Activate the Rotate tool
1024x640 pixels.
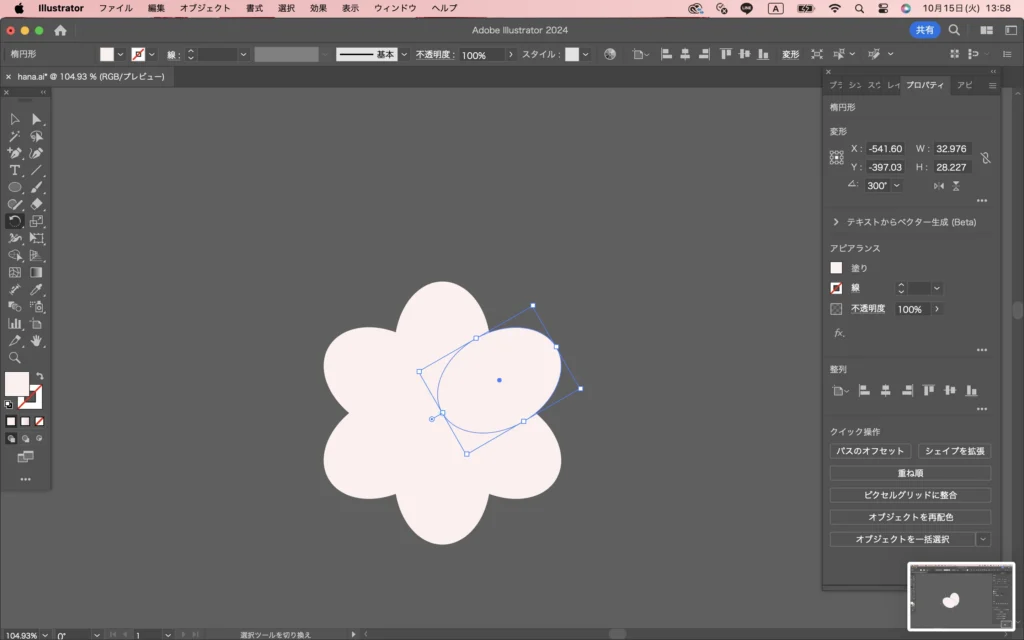coord(15,221)
